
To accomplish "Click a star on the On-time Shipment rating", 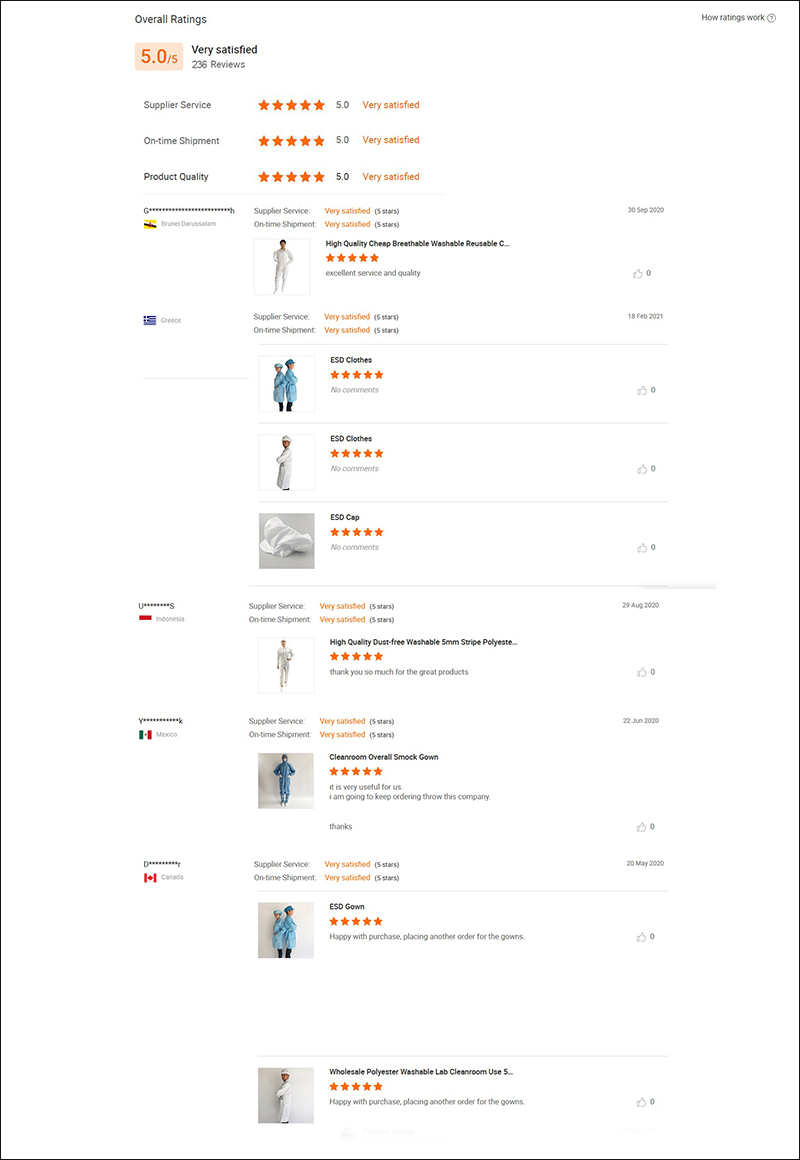I will (291, 140).
